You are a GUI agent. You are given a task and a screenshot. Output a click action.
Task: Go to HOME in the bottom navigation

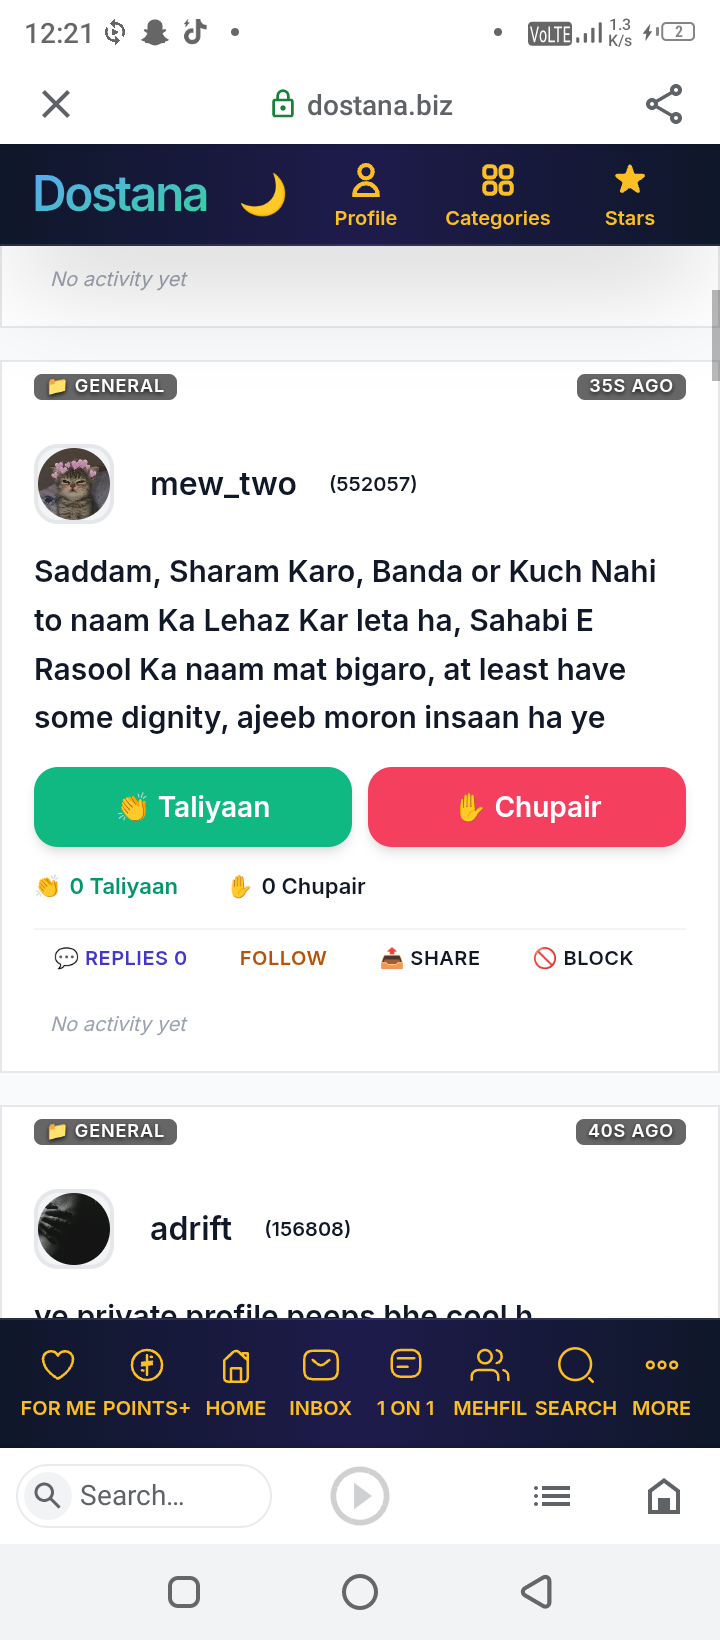[236, 1382]
